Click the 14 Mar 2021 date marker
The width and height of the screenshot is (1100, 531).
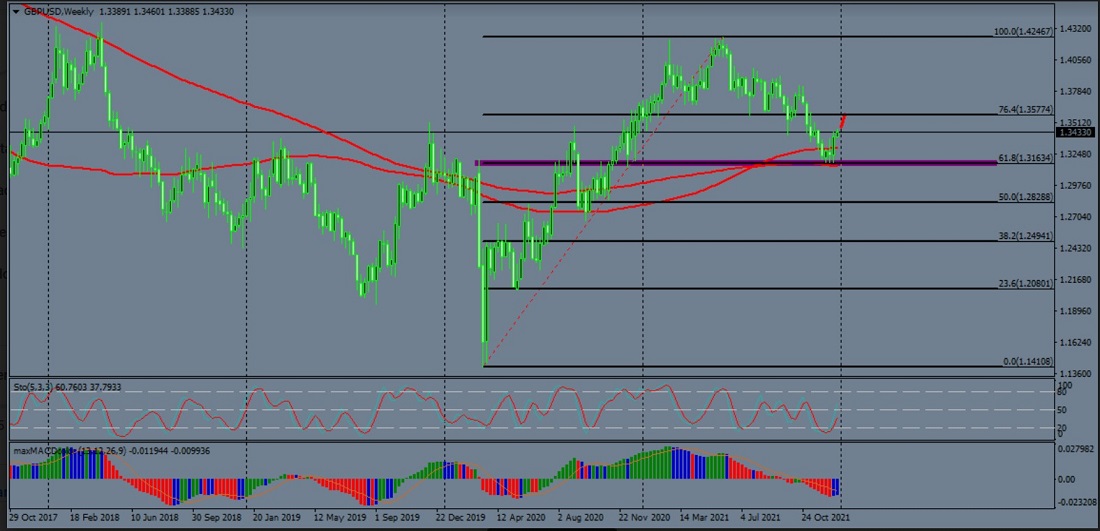[706, 519]
